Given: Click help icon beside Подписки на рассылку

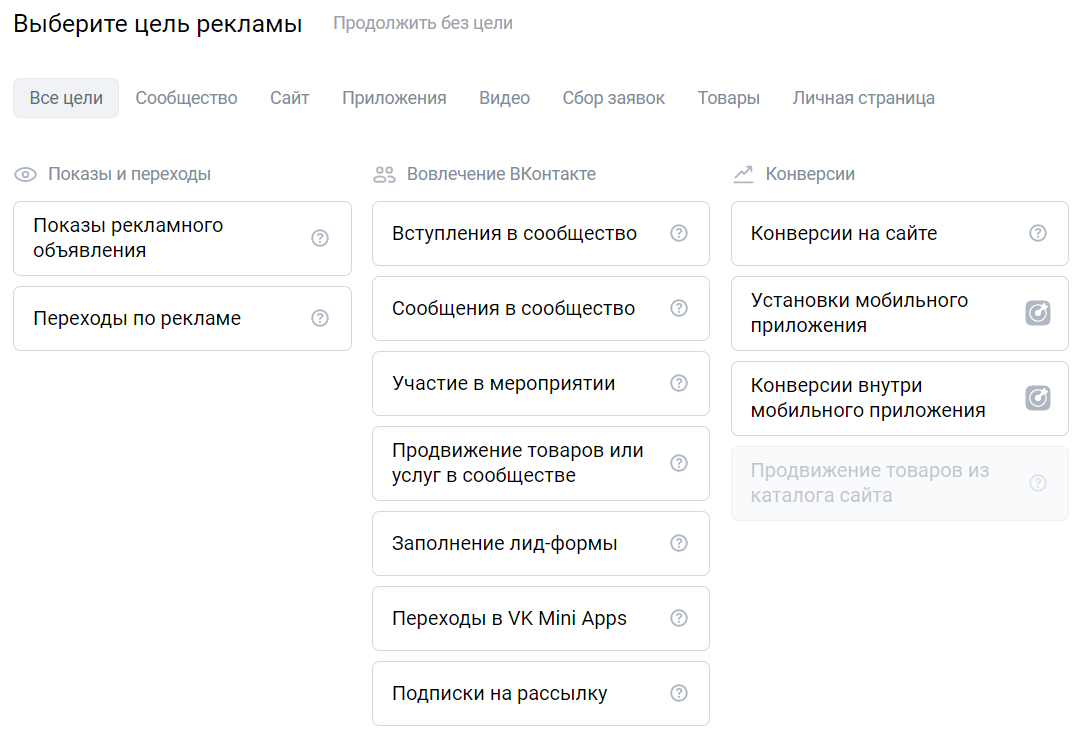Looking at the screenshot, I should [679, 693].
